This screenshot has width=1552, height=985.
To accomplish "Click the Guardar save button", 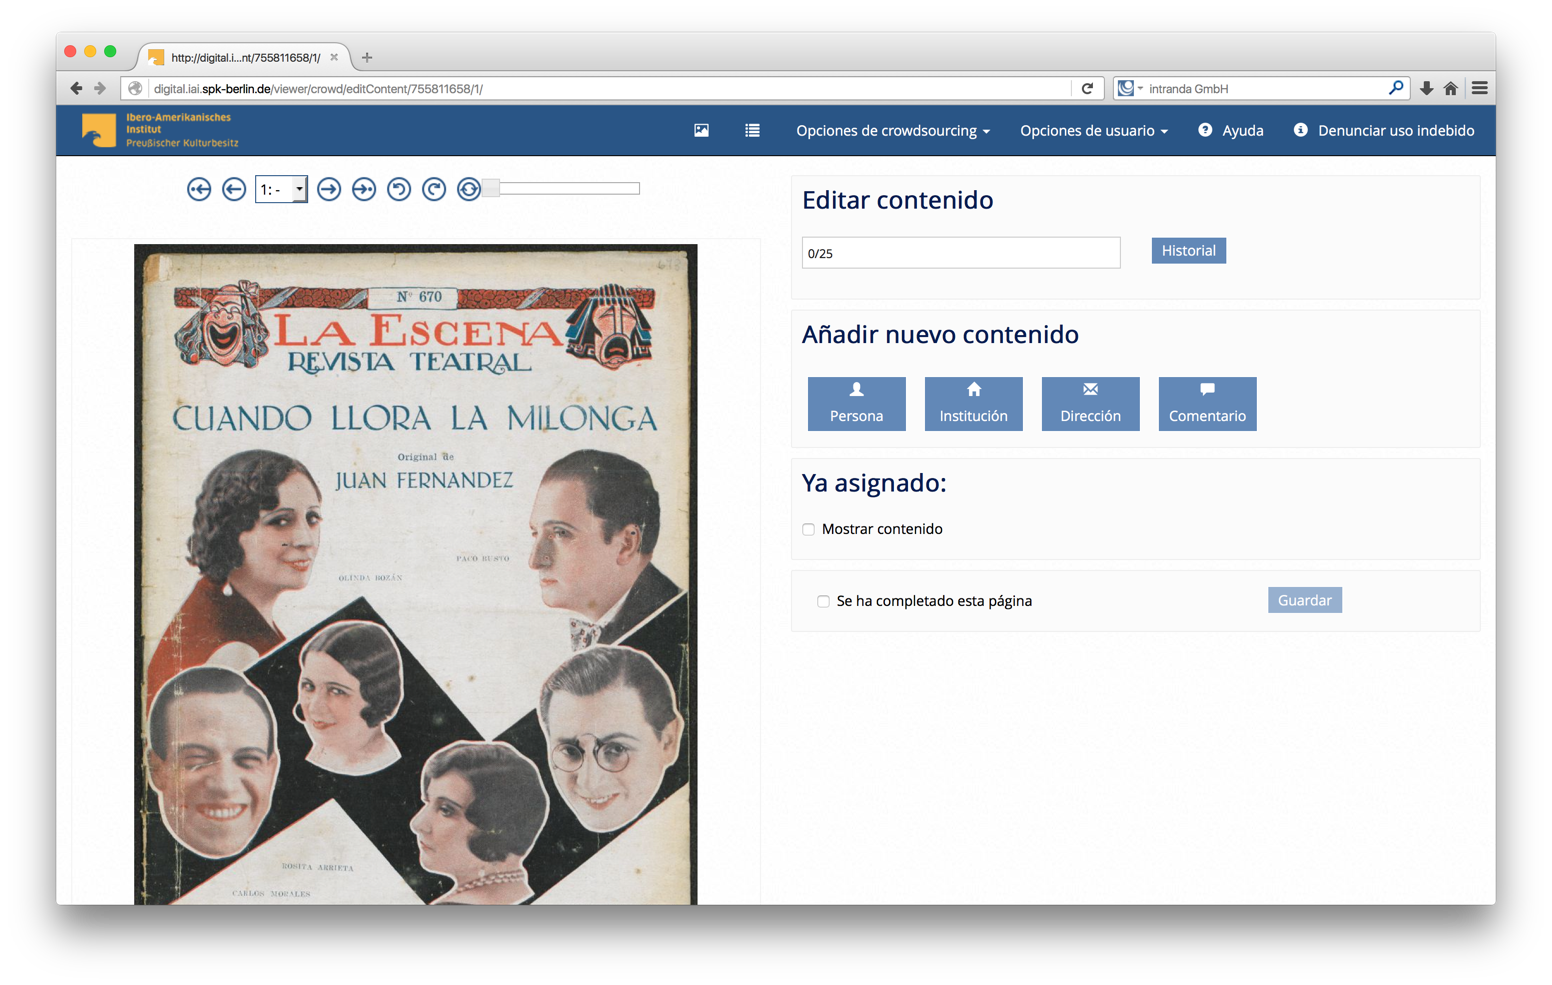I will pos(1305,600).
